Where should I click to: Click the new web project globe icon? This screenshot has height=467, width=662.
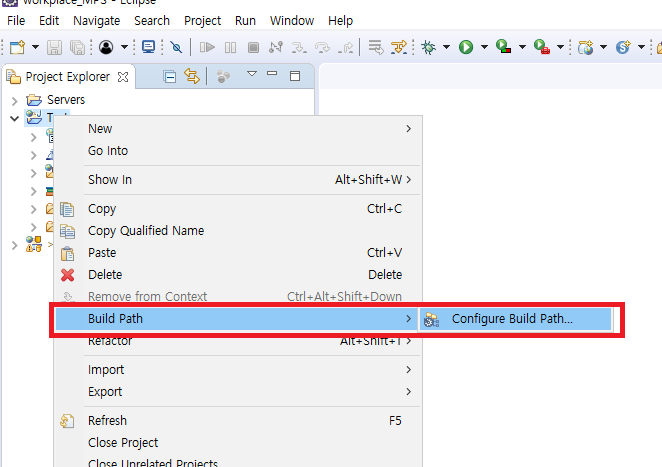586,47
